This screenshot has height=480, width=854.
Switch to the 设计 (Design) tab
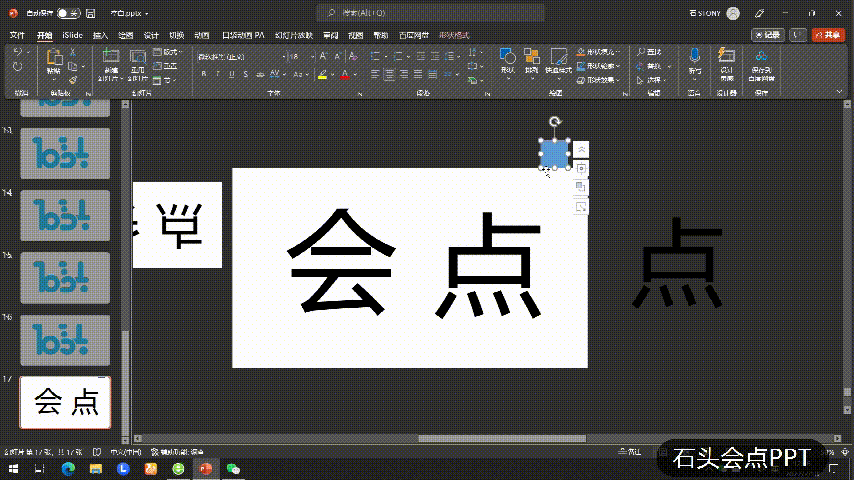[151, 35]
